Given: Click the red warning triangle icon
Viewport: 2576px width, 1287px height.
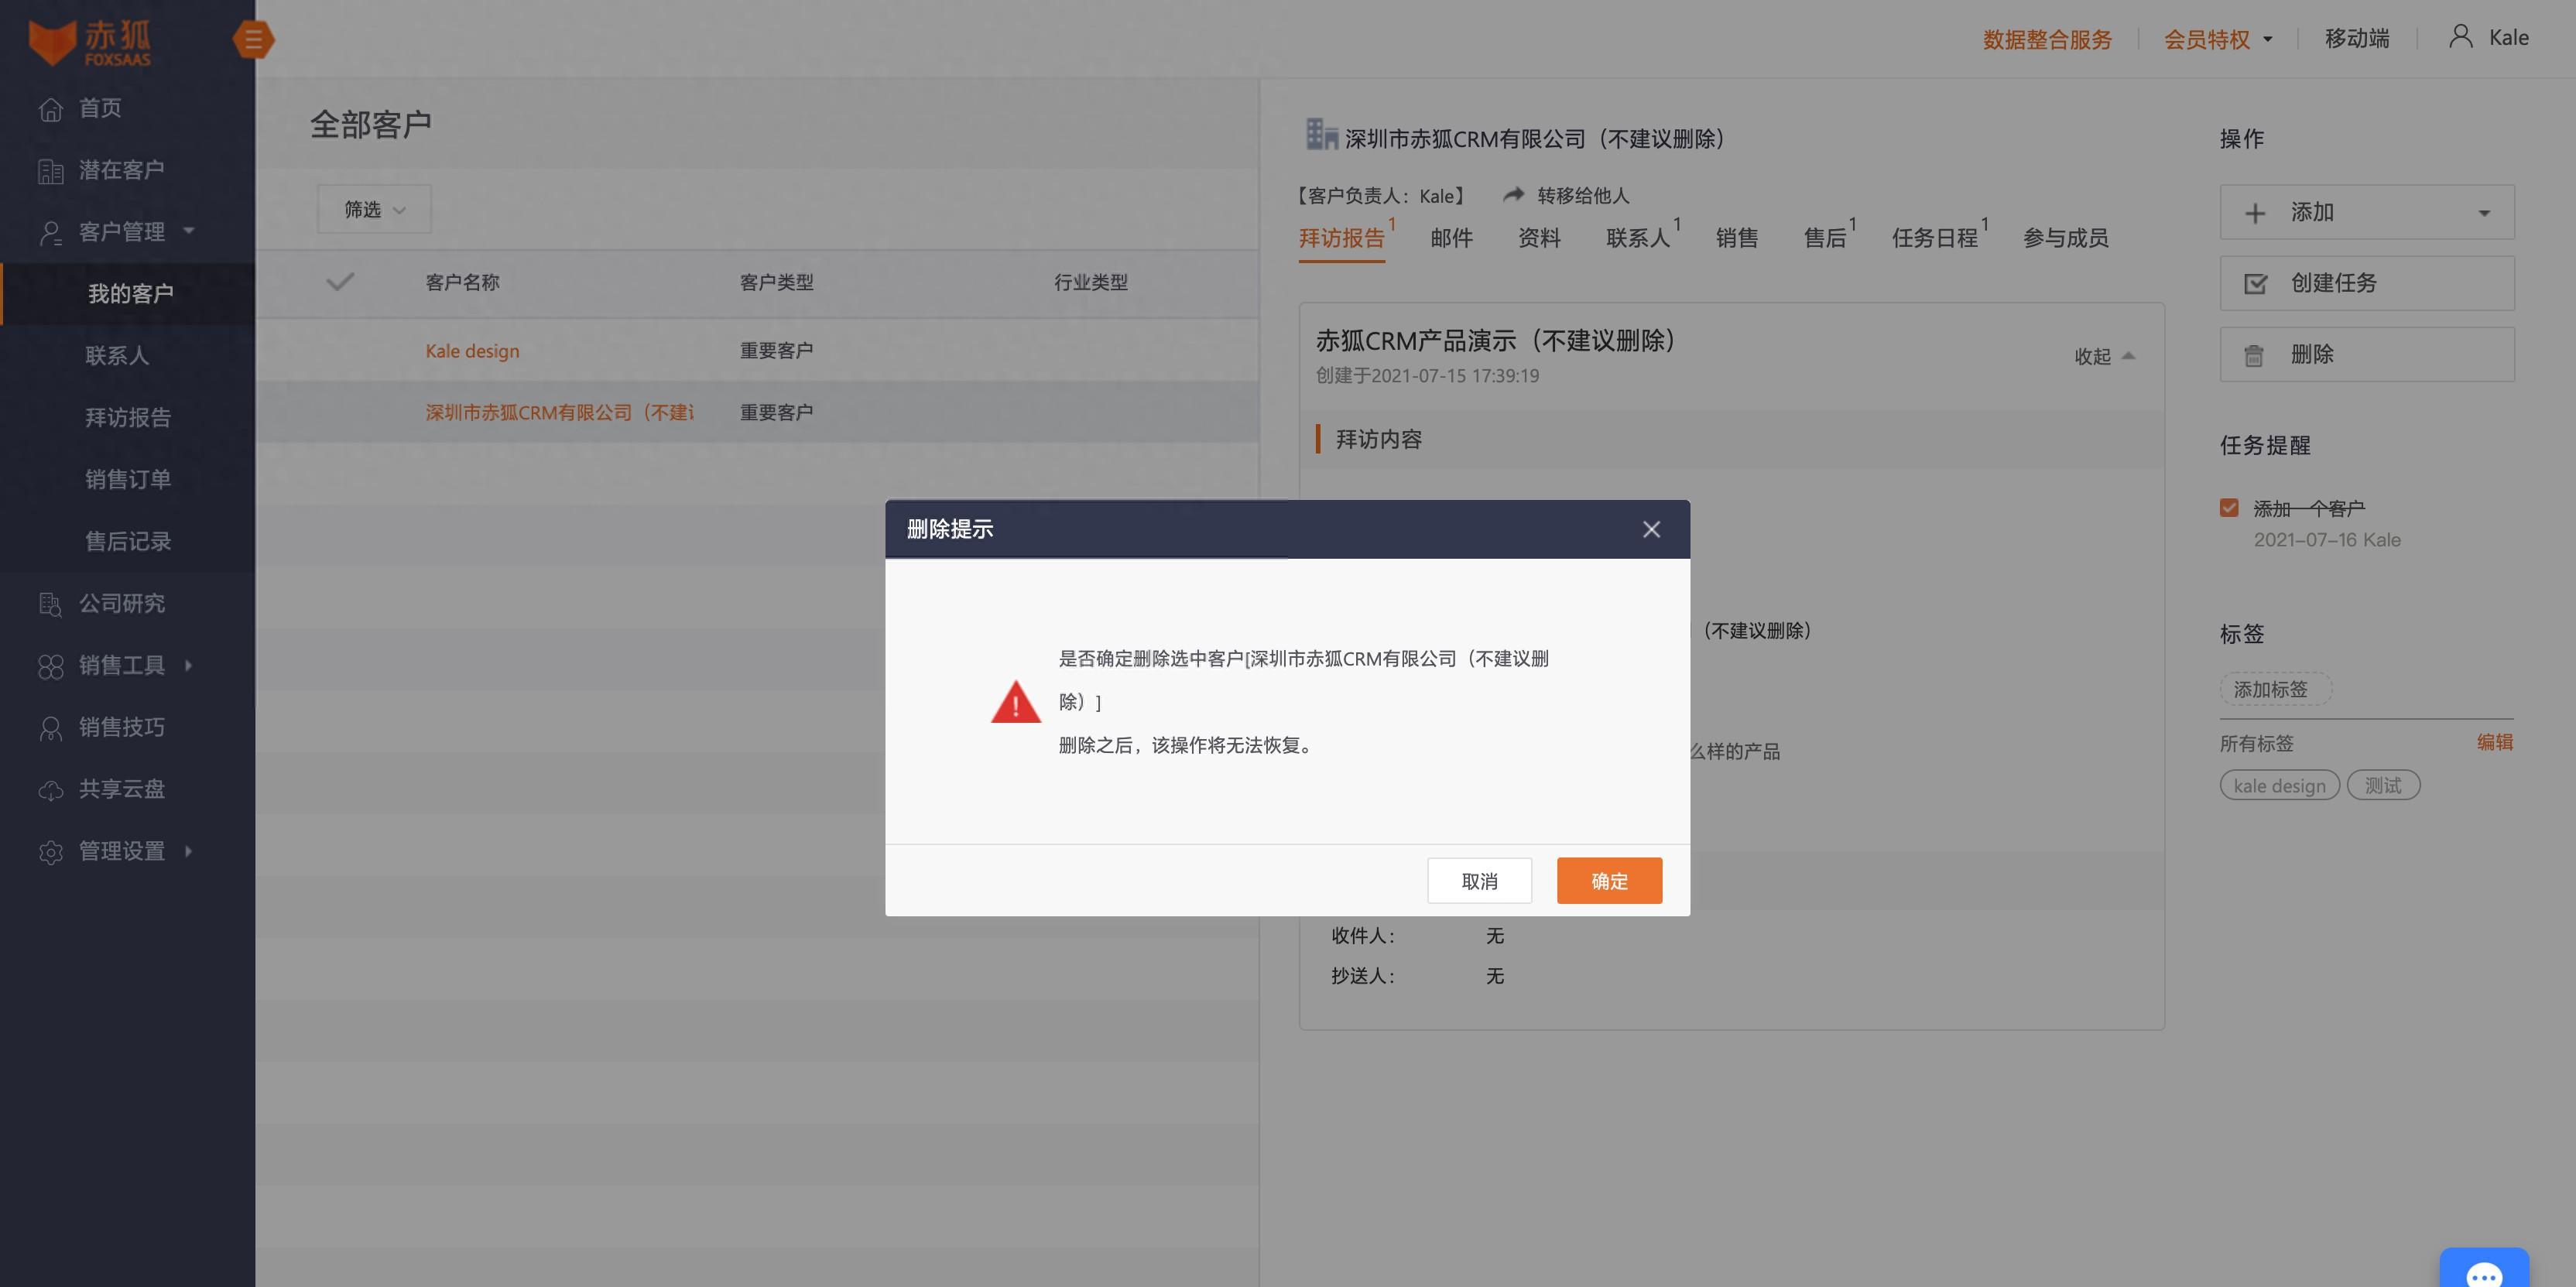Looking at the screenshot, I should pyautogui.click(x=1015, y=701).
